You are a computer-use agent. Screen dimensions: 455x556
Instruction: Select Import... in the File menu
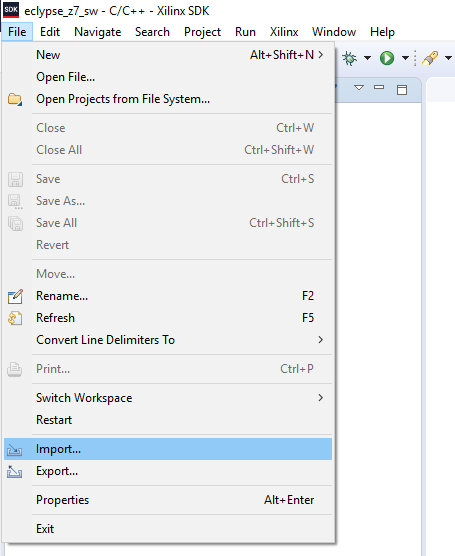168,449
